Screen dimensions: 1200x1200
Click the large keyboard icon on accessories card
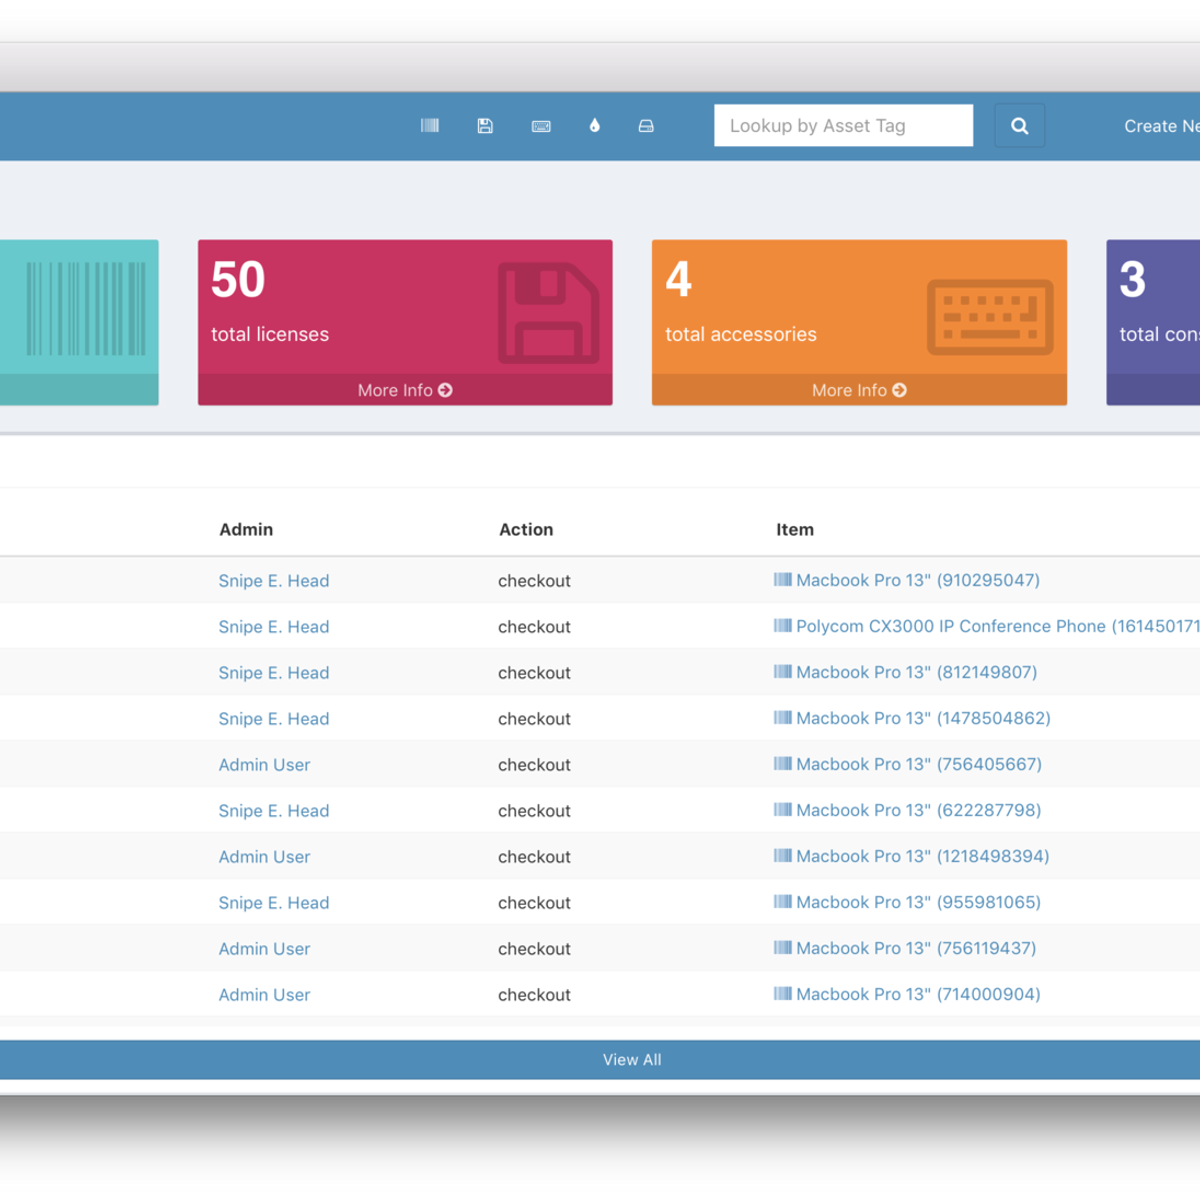coord(990,317)
